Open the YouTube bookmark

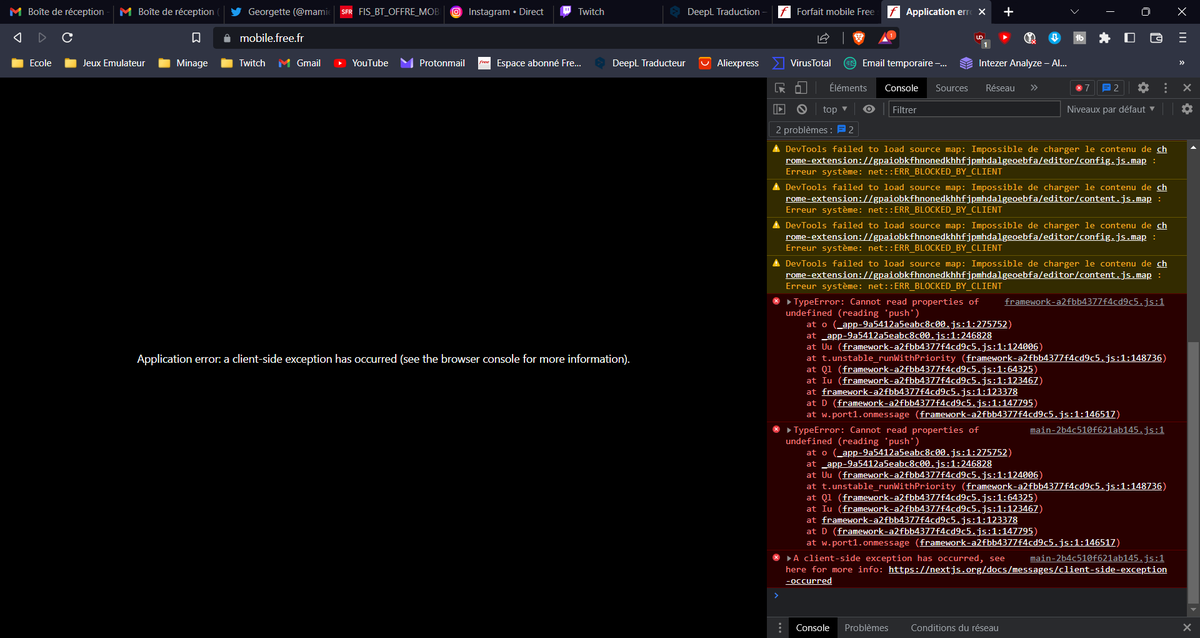pyautogui.click(x=360, y=63)
